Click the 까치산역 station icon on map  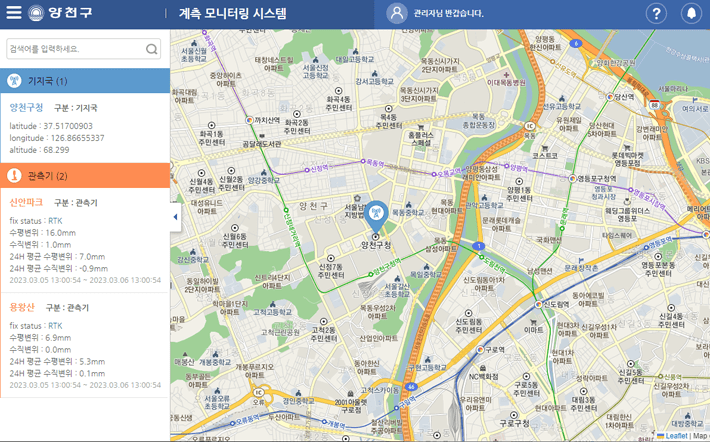[x=249, y=120]
